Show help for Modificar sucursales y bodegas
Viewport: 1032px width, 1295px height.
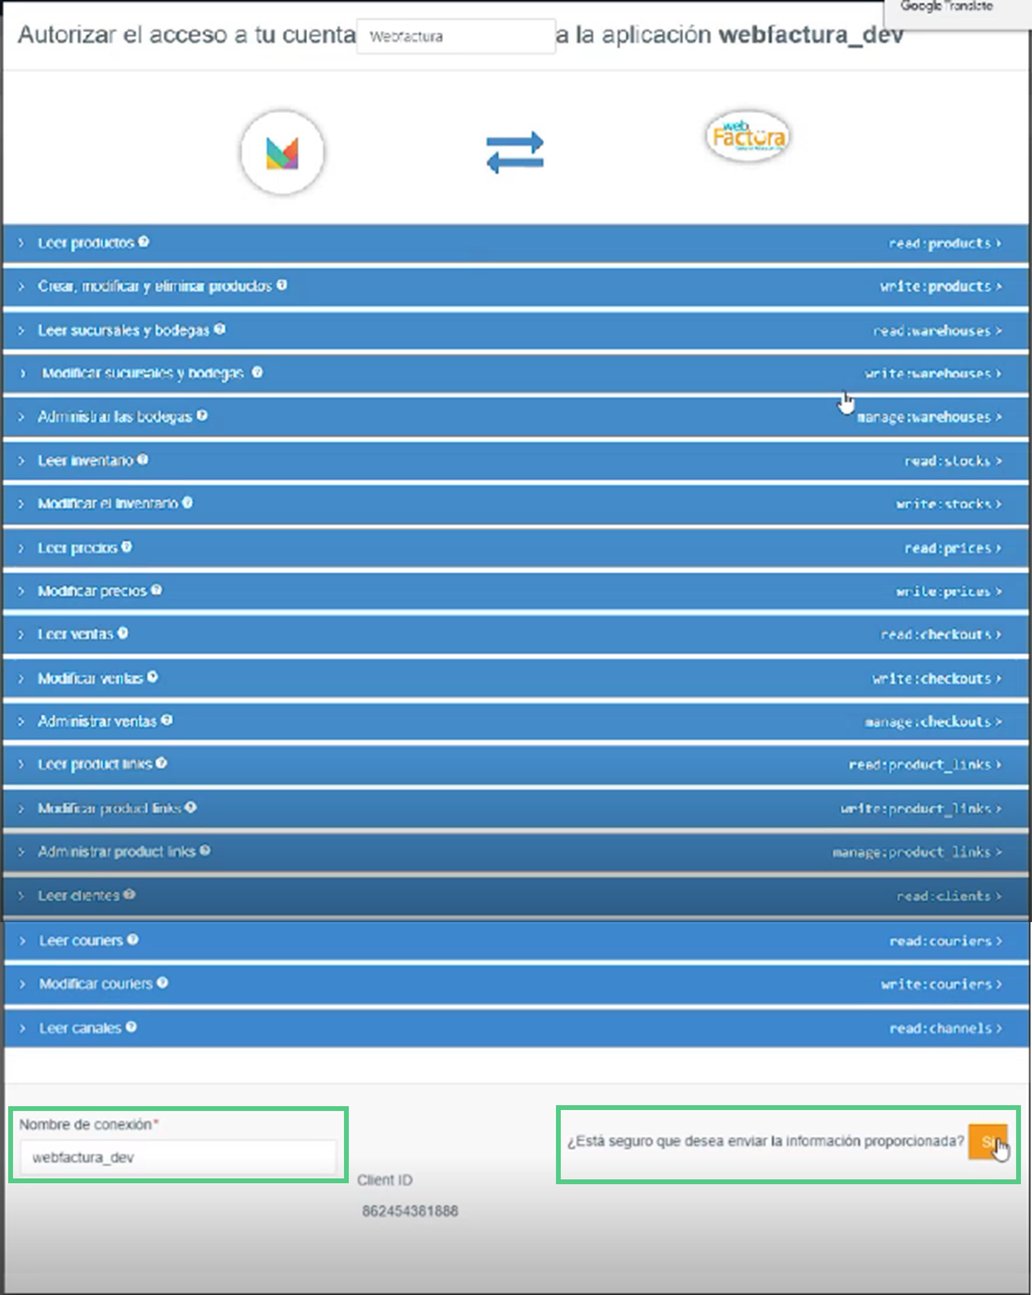click(257, 372)
